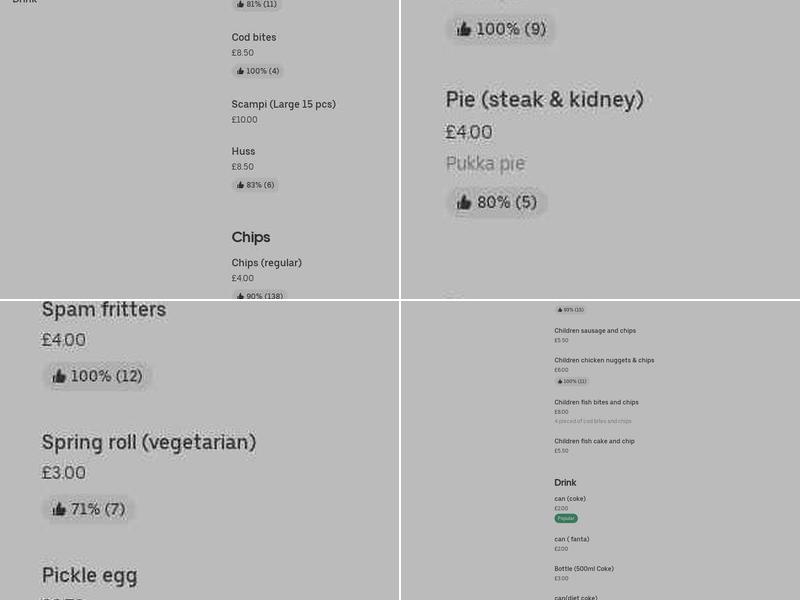This screenshot has width=800, height=600.
Task: Click the thumbs-up rating on Cod bites
Action: (x=256, y=71)
